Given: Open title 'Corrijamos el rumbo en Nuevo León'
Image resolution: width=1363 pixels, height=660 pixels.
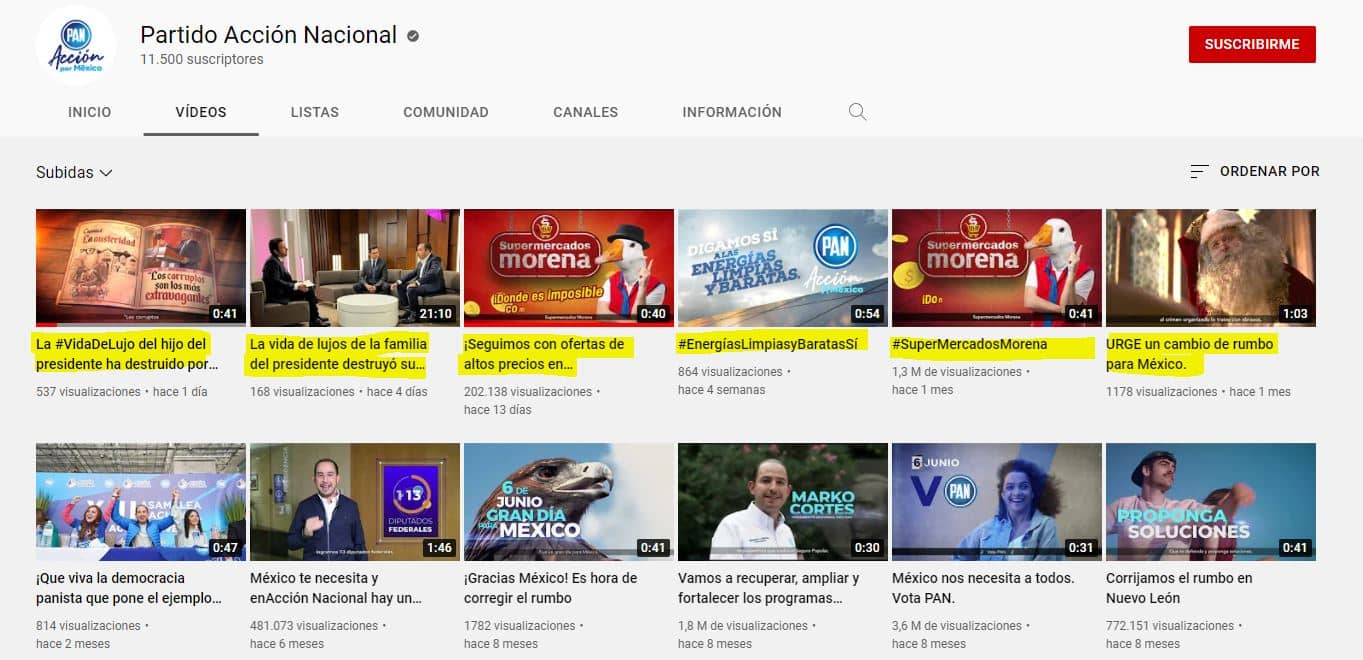Looking at the screenshot, I should [1179, 588].
